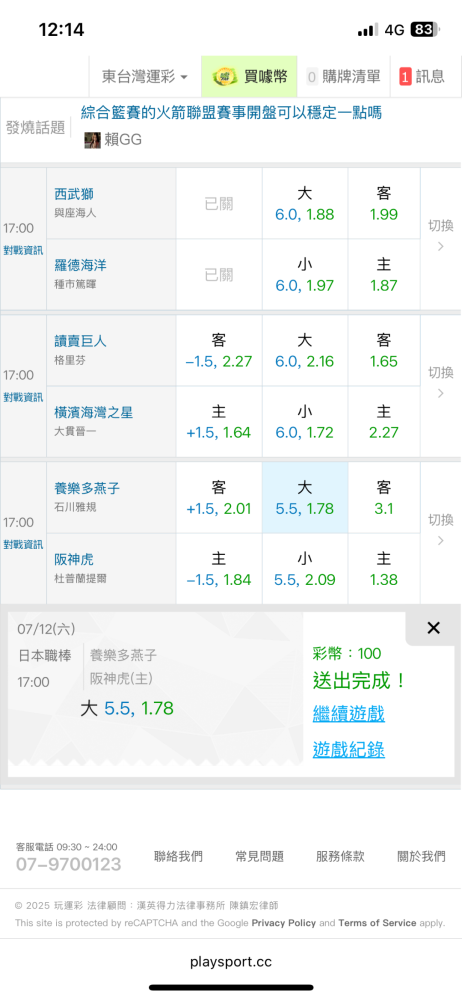Screen dimensions: 462x1000
Task: Close the bet confirmation slip
Action: point(433,628)
